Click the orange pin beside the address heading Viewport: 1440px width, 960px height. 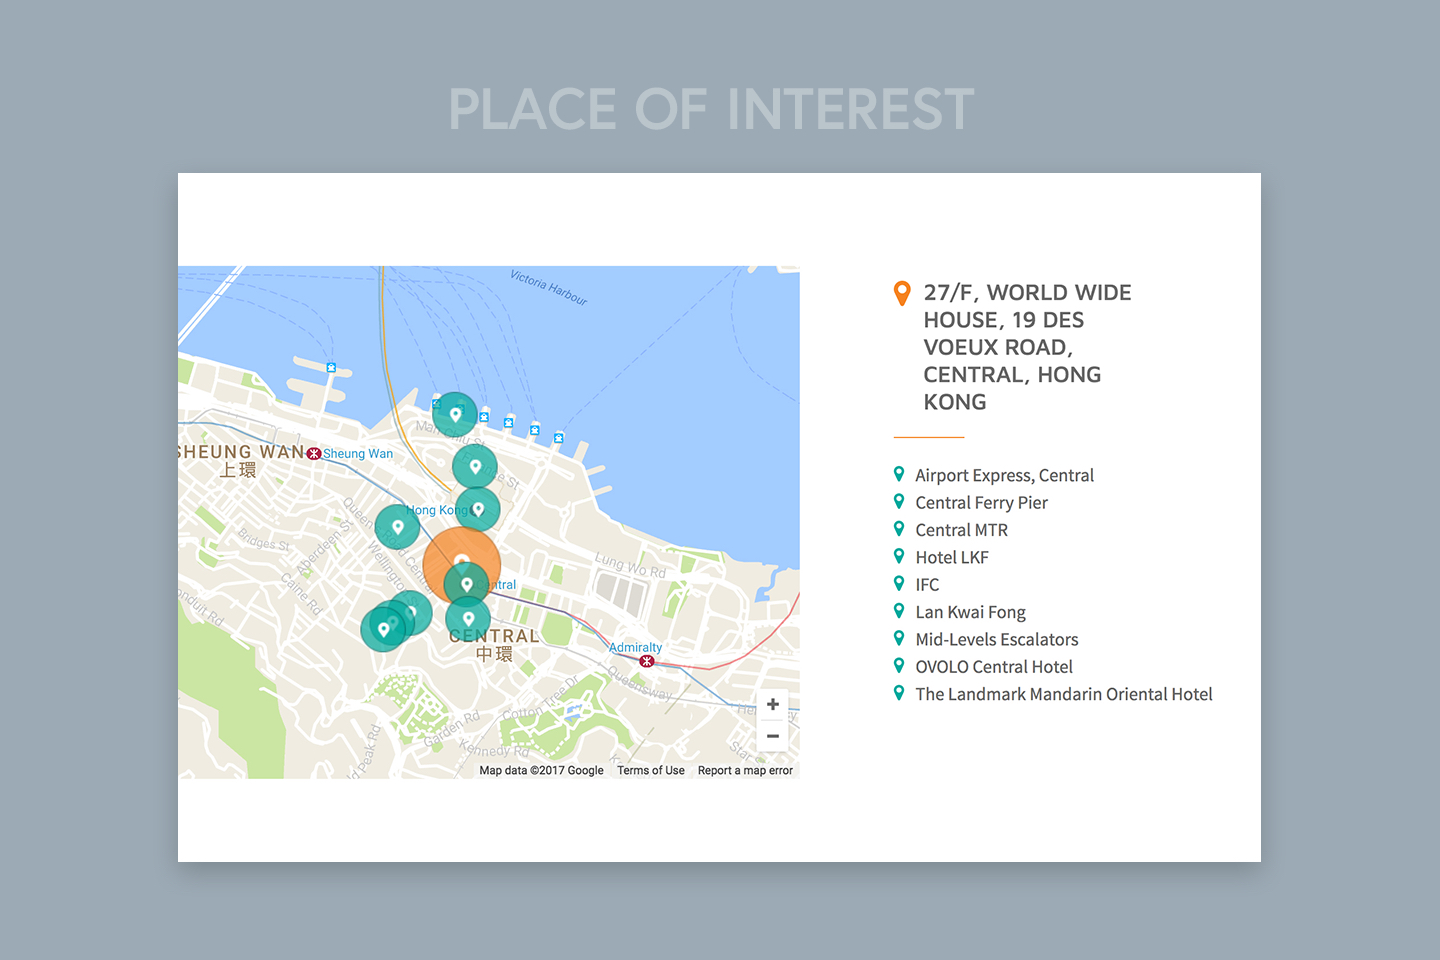click(x=902, y=293)
